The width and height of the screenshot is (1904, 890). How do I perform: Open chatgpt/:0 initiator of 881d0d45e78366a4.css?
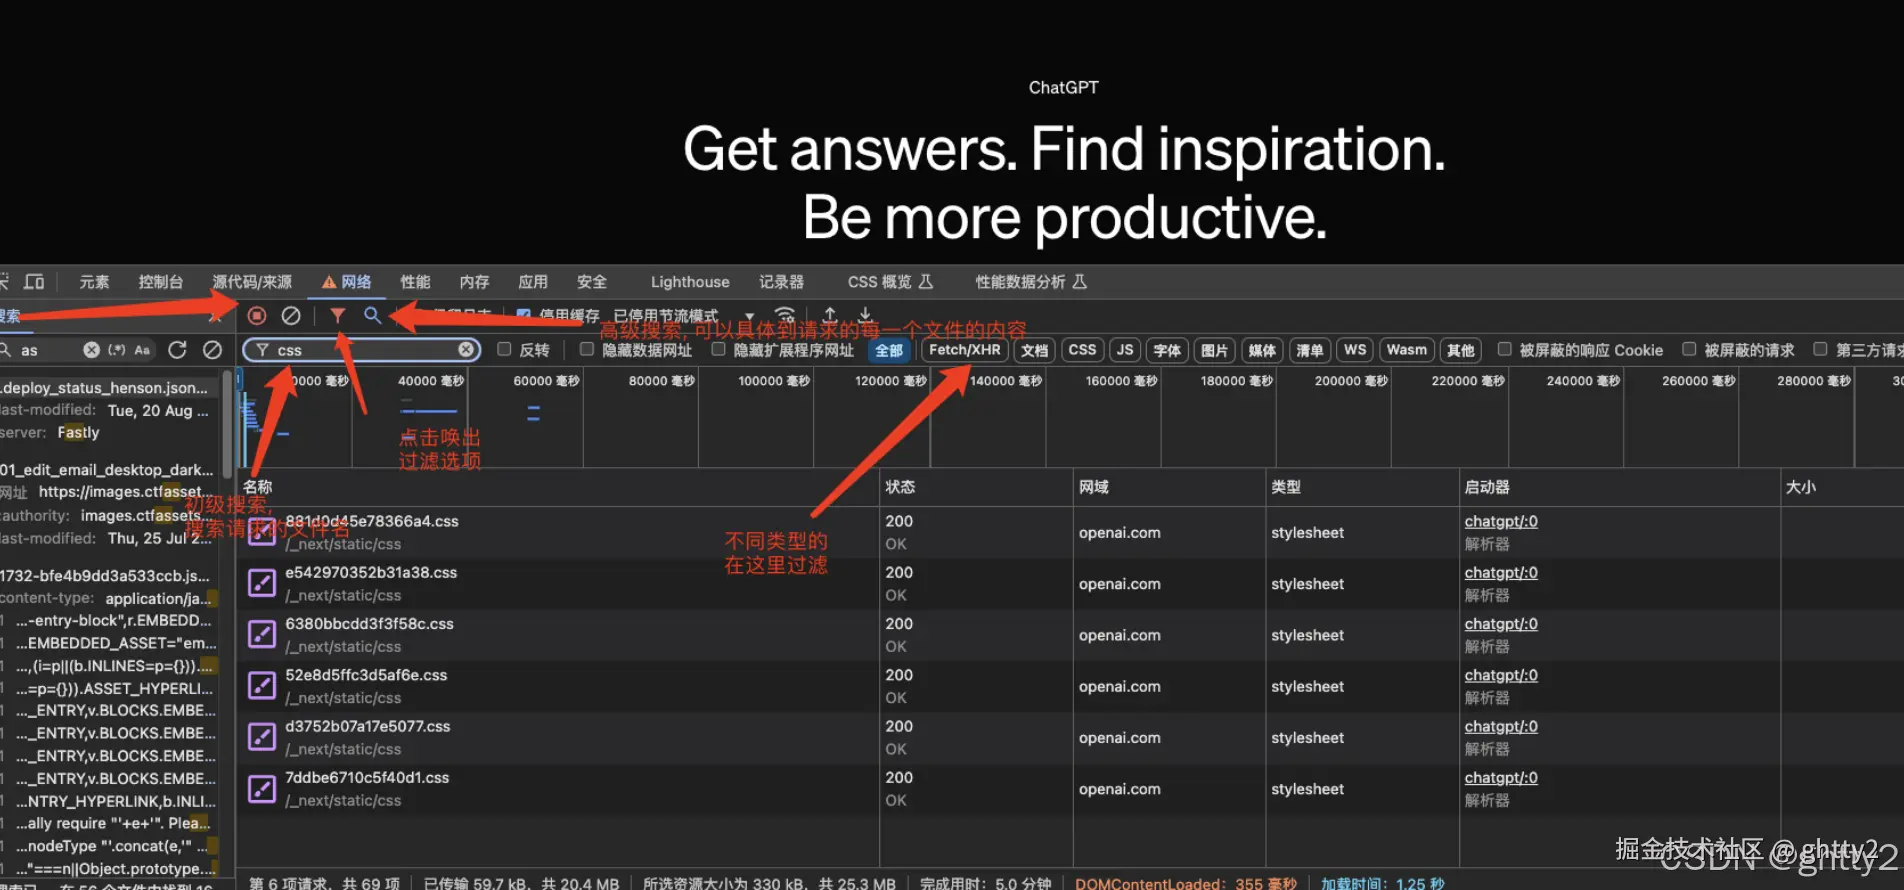[x=1501, y=521]
